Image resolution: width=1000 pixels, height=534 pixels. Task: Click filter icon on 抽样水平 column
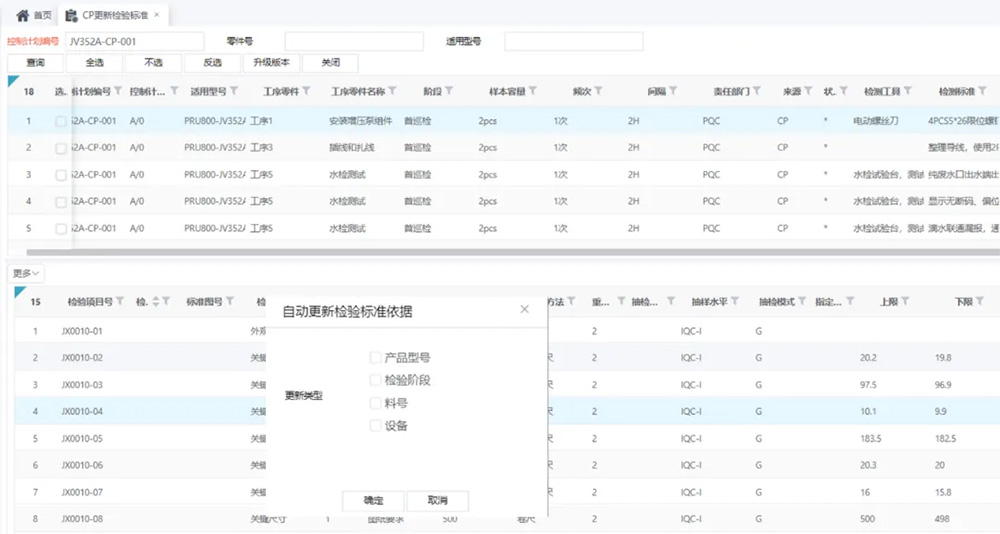(735, 301)
